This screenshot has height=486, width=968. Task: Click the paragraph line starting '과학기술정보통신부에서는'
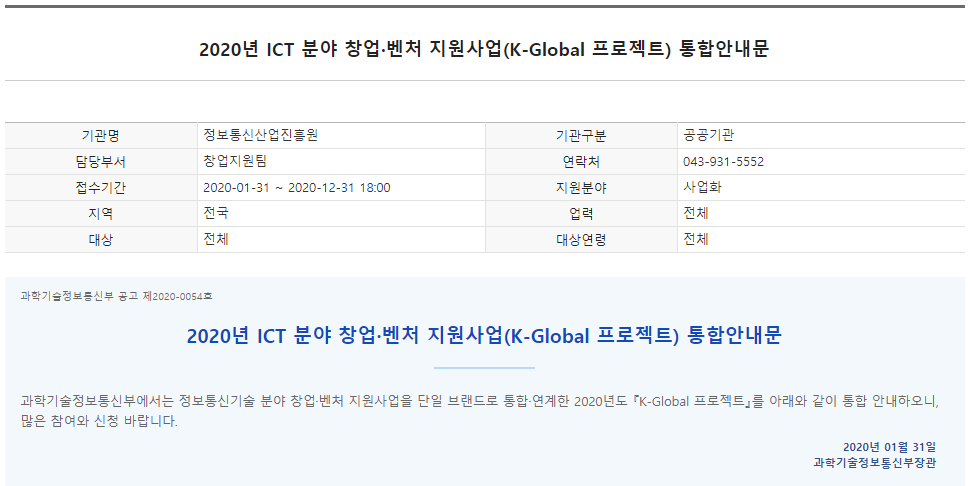[480, 401]
